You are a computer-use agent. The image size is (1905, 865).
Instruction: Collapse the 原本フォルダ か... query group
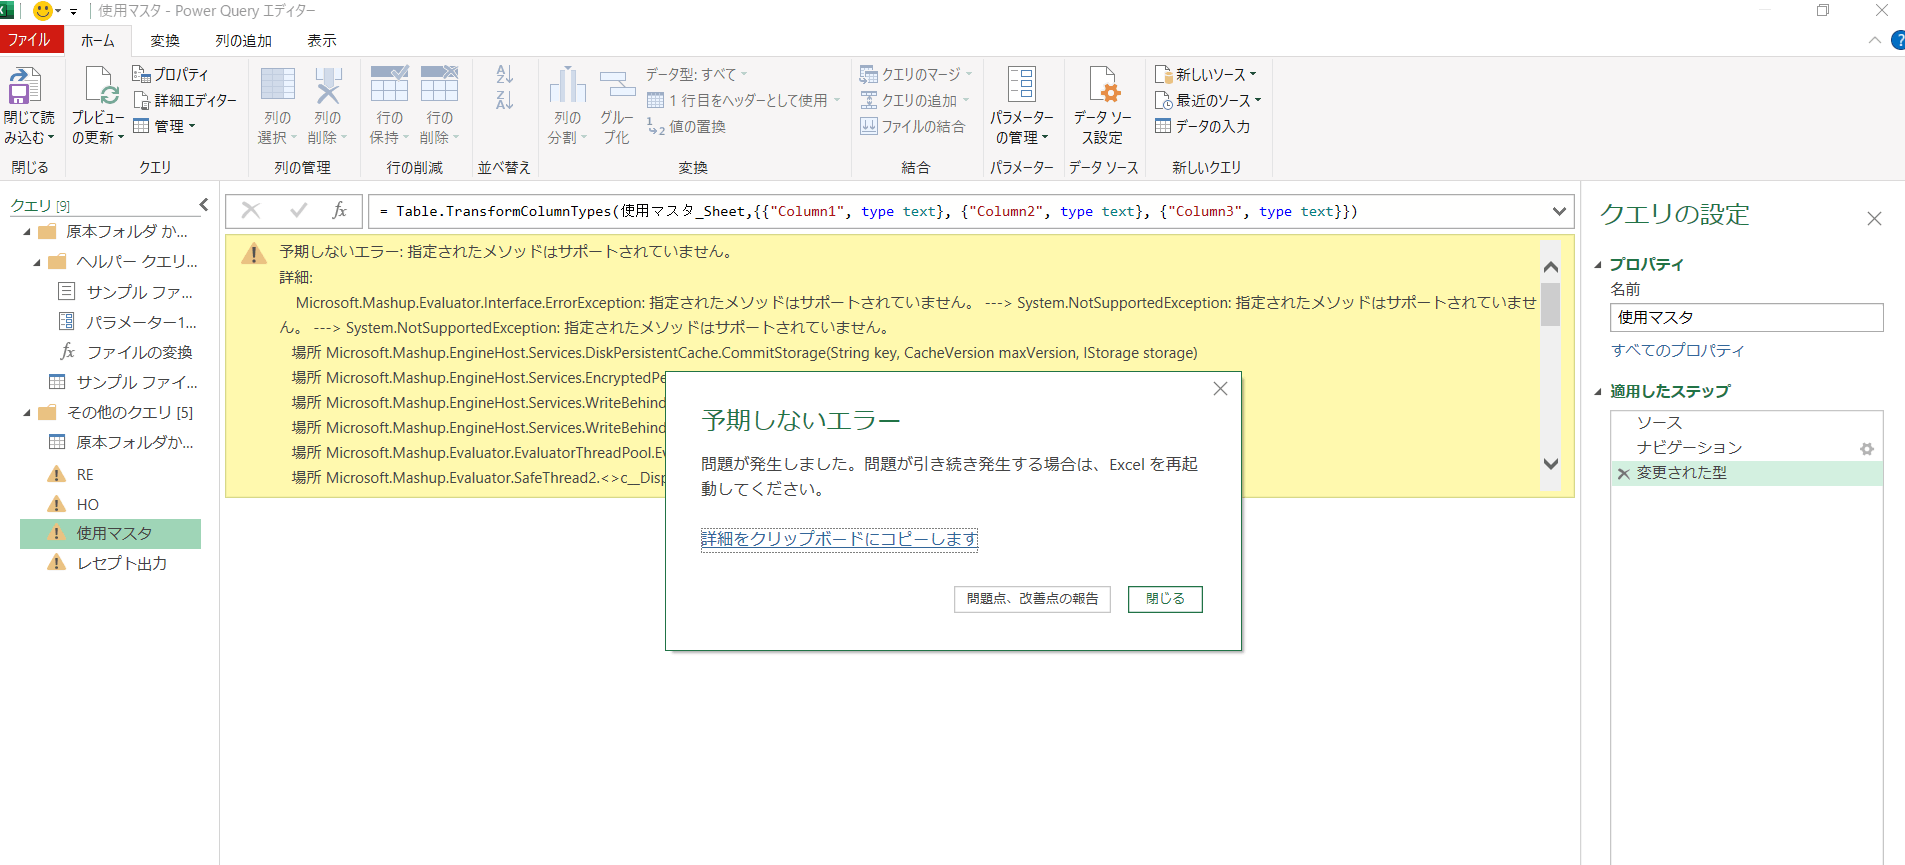pyautogui.click(x=27, y=232)
